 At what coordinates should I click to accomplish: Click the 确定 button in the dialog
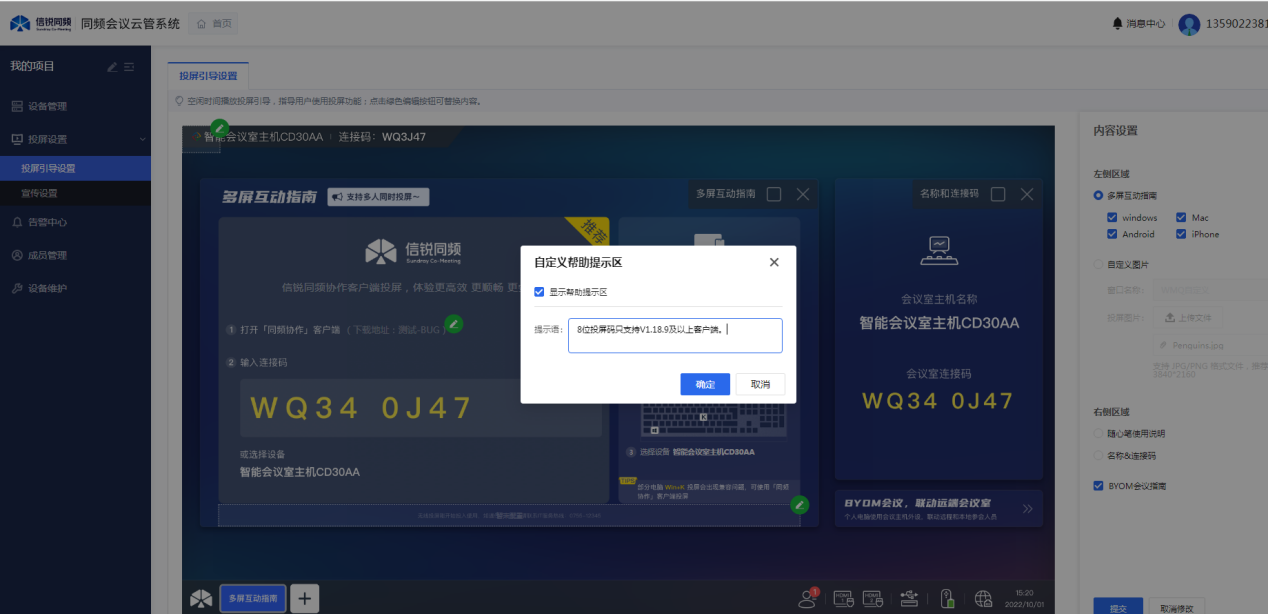coord(705,385)
